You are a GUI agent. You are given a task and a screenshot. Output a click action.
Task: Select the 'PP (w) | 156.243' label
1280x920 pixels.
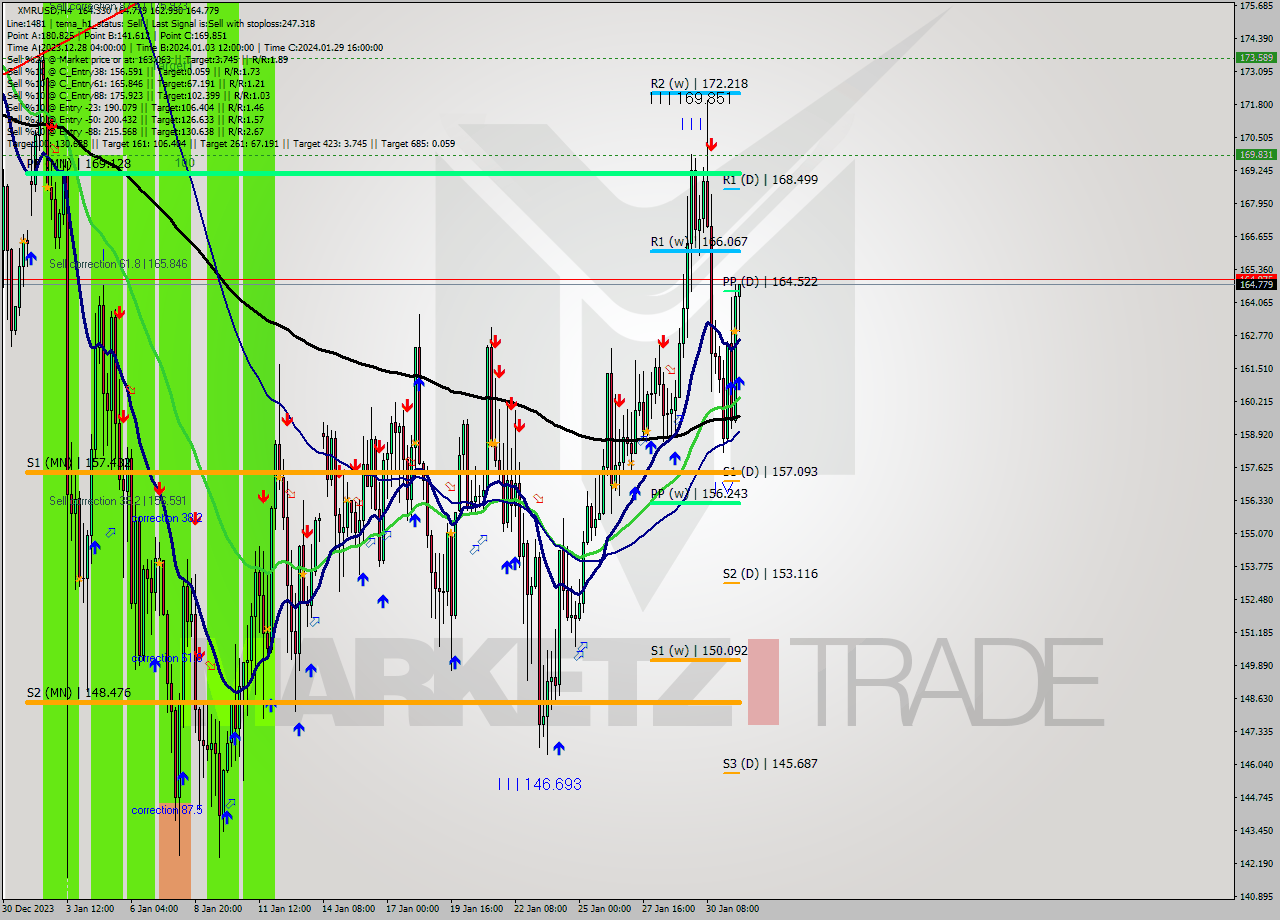[699, 494]
